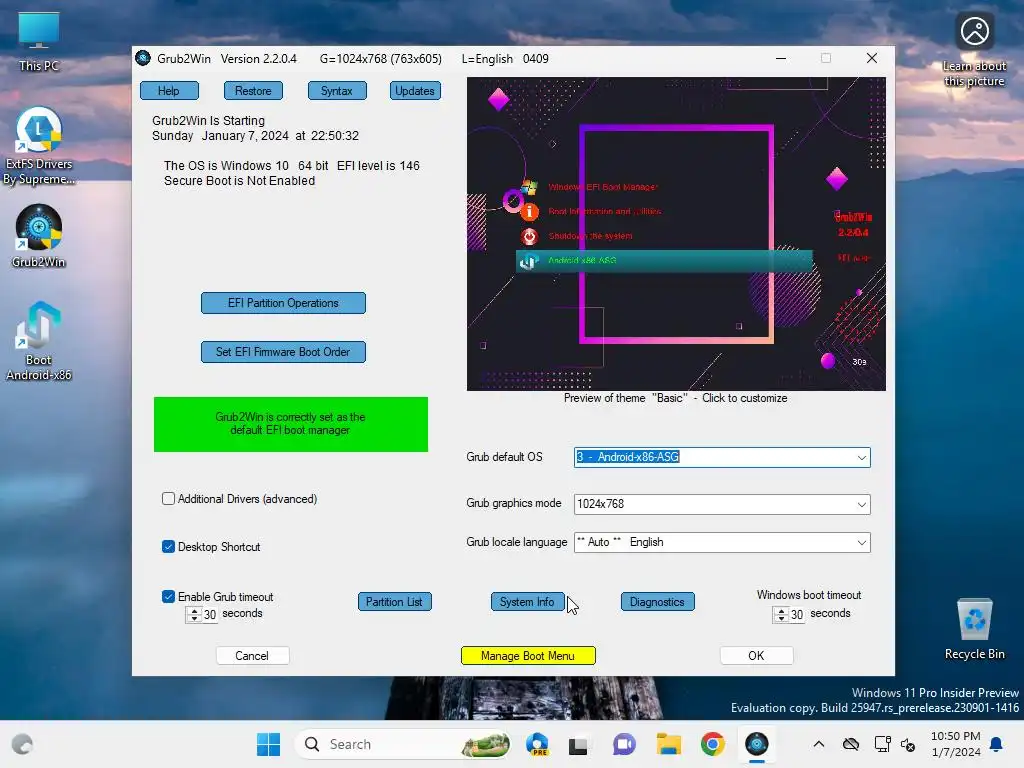Launch Google Chrome from the taskbar
Viewport: 1024px width, 768px height.
tap(712, 744)
